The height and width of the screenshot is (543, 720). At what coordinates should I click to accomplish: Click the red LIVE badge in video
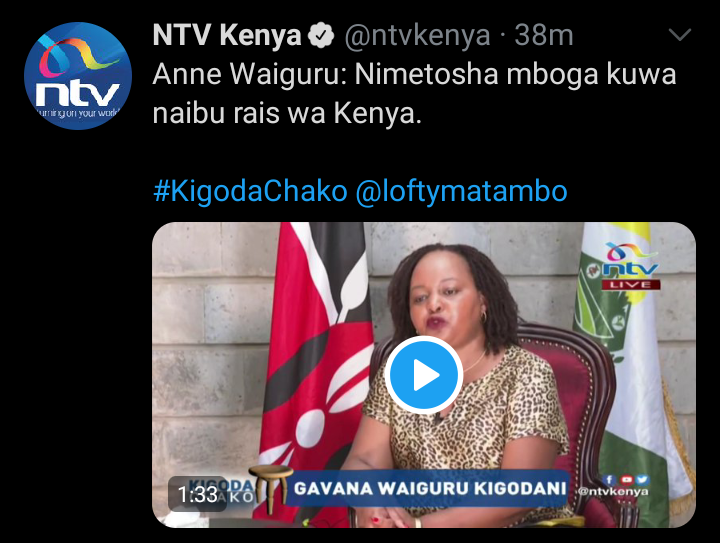[631, 285]
